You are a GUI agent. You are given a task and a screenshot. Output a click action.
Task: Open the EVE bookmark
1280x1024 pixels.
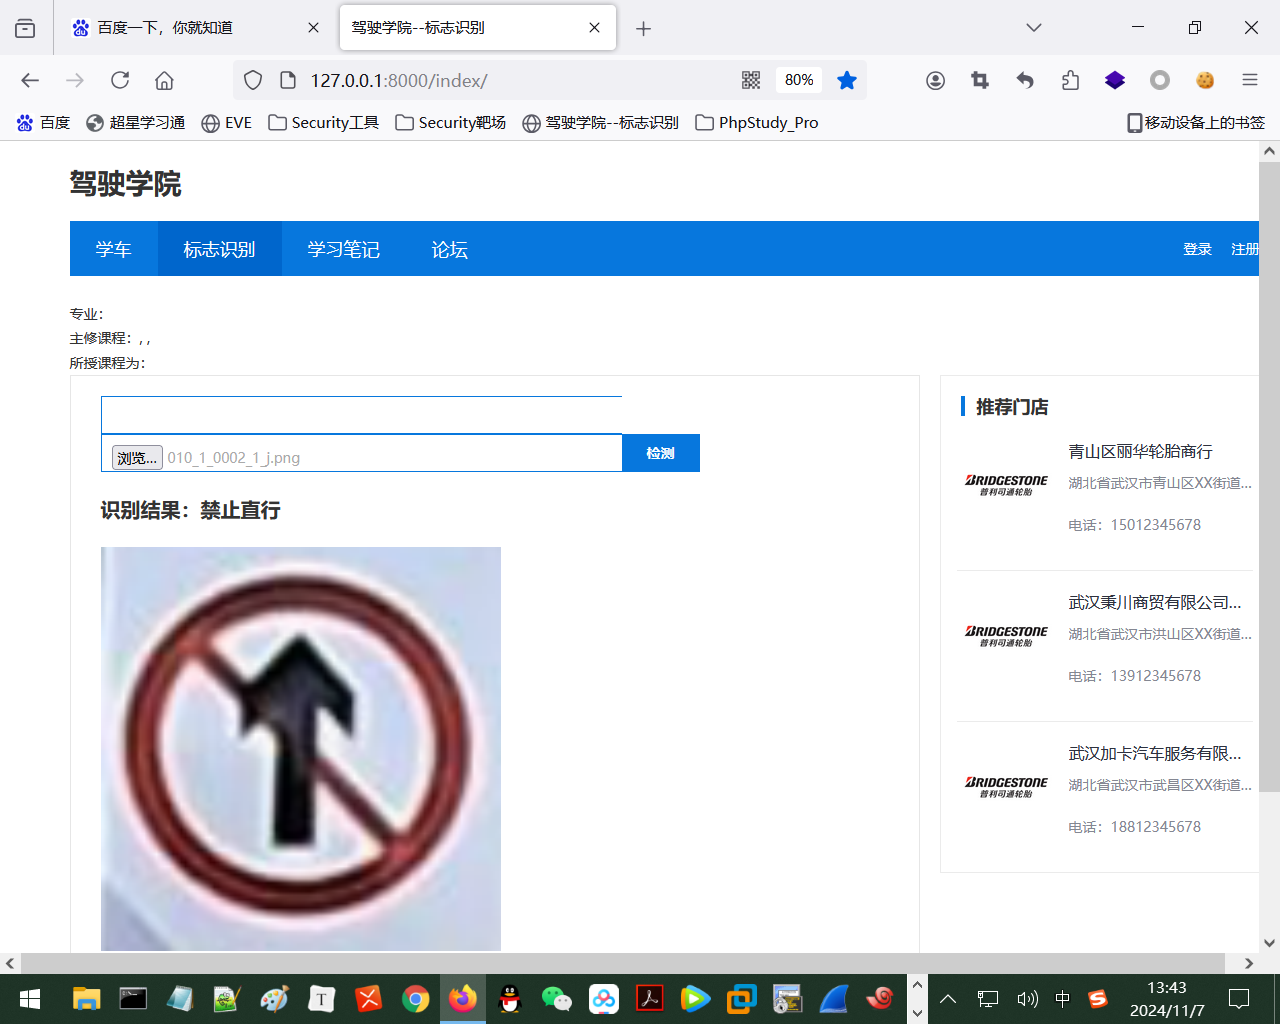pyautogui.click(x=227, y=123)
